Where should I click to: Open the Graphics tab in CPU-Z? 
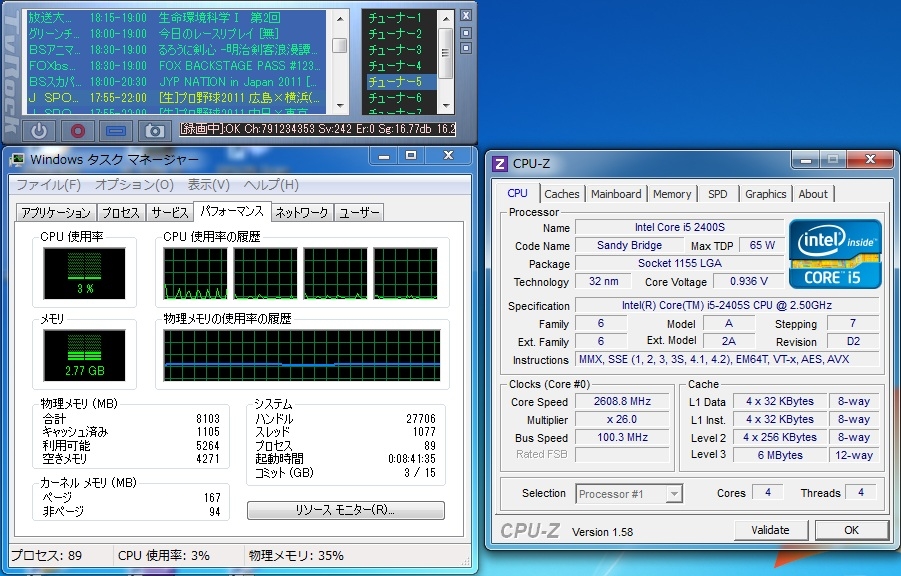(x=765, y=194)
